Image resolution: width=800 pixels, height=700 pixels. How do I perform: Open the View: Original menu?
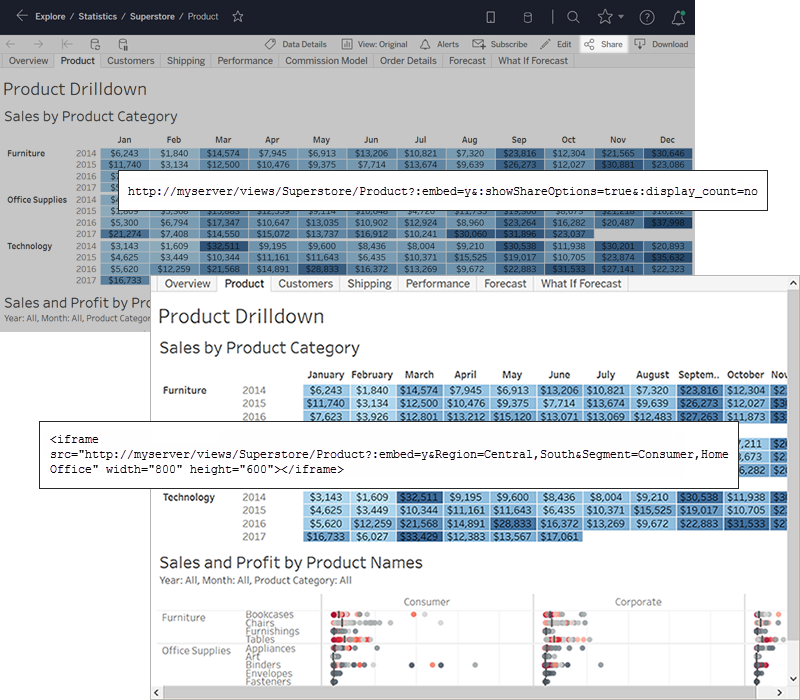click(x=374, y=44)
